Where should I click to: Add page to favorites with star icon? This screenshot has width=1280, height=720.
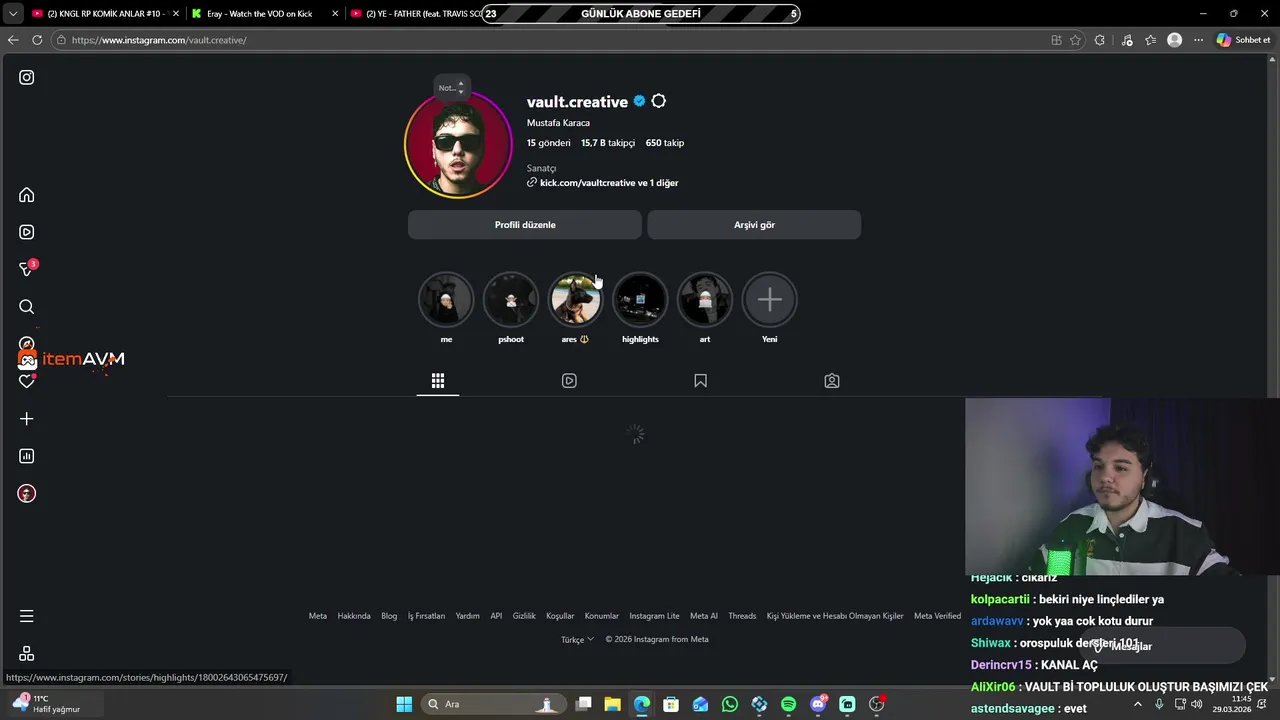(x=1075, y=40)
